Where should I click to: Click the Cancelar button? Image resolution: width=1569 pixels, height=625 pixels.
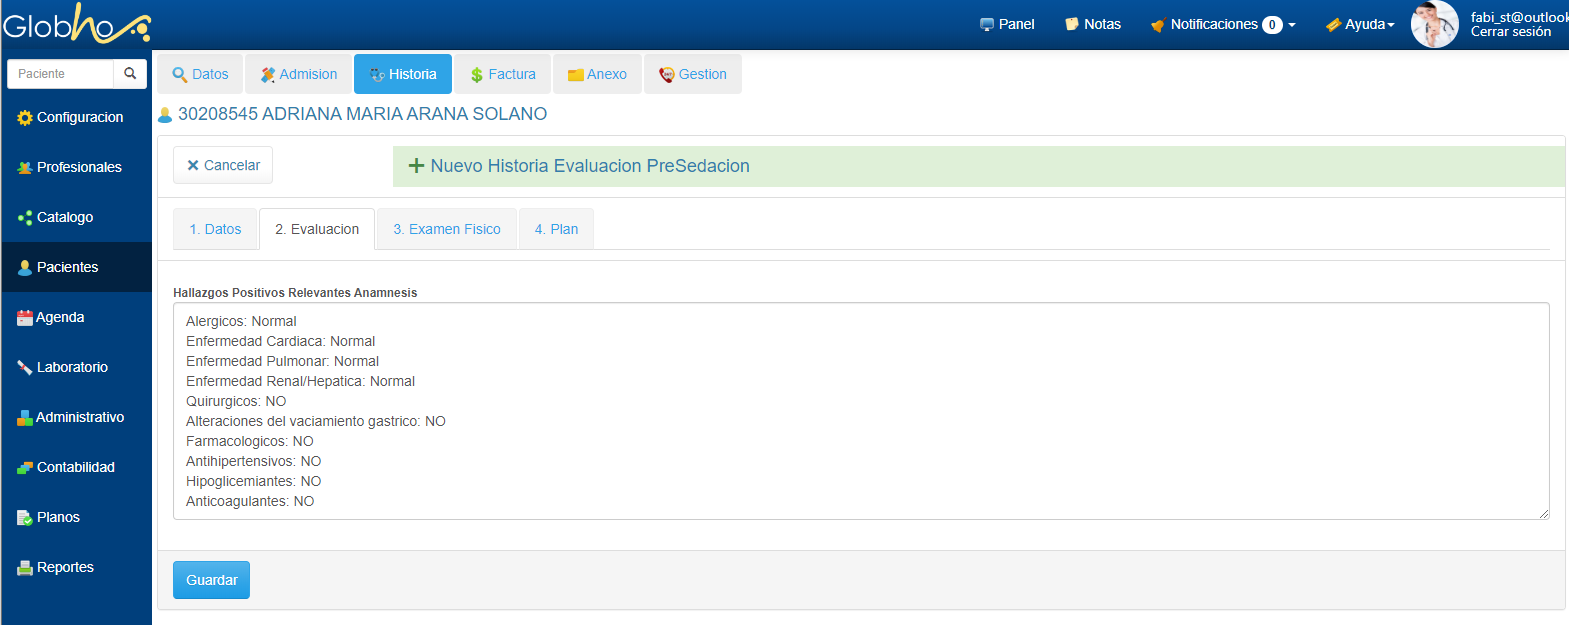[x=223, y=165]
